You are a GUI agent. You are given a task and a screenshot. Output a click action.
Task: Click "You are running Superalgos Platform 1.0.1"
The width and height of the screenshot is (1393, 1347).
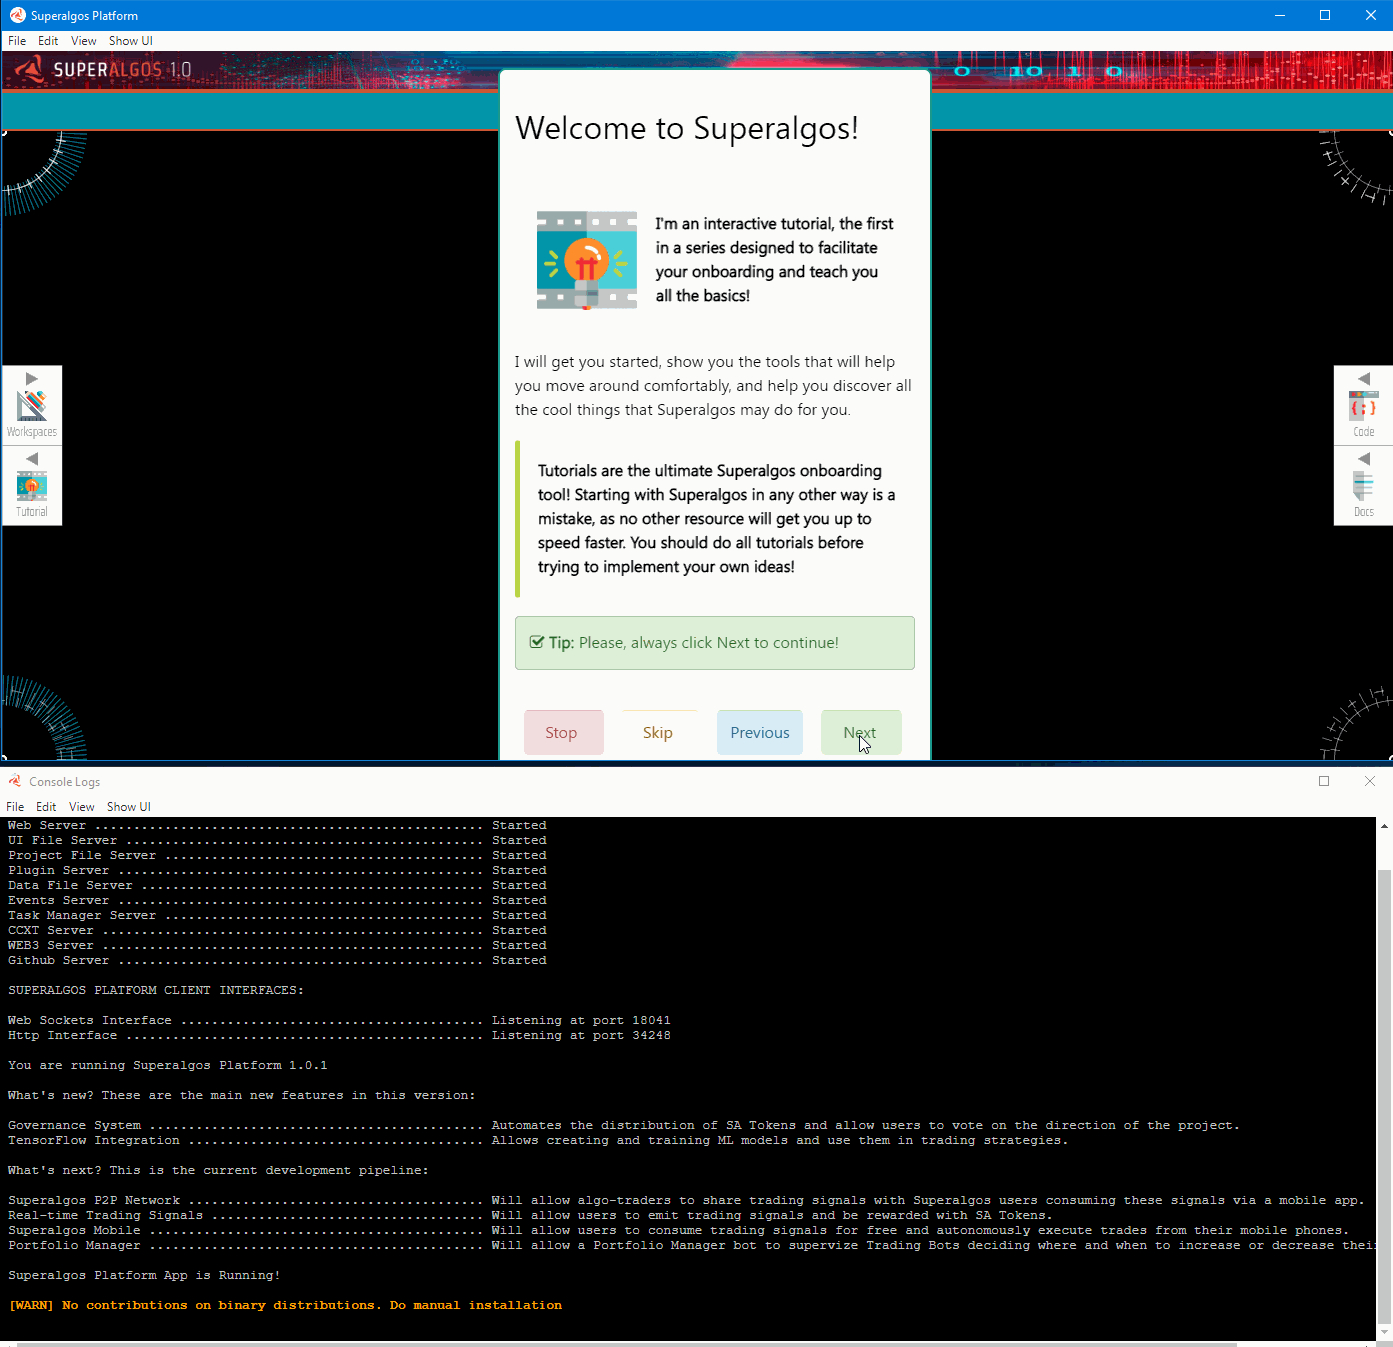pyautogui.click(x=168, y=1065)
